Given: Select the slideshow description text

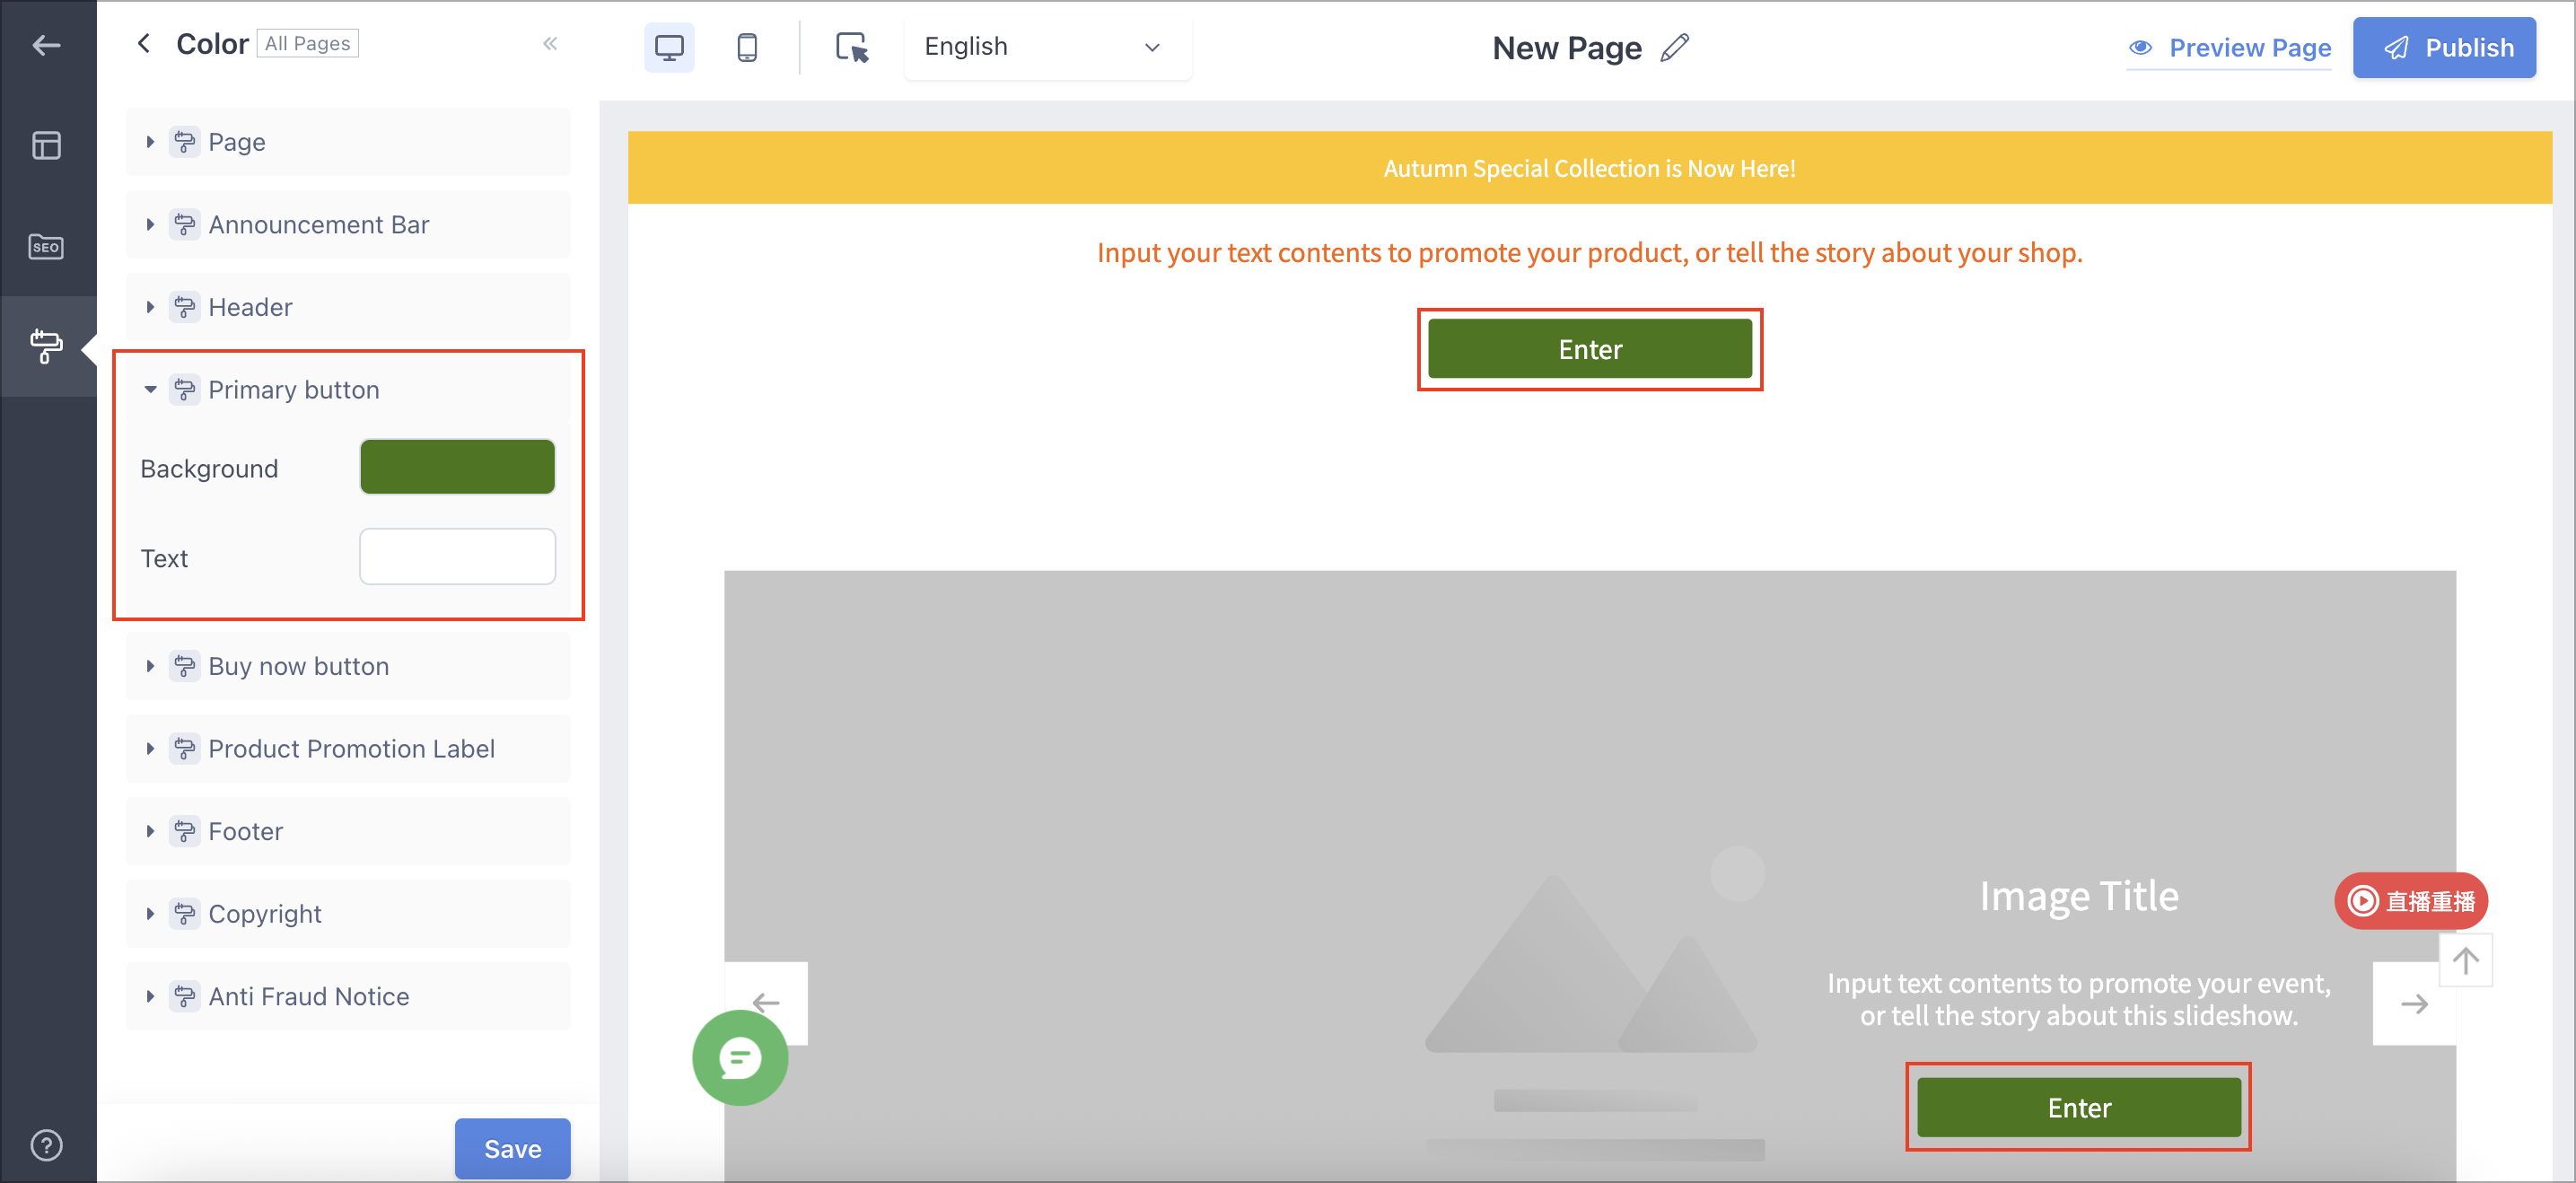Looking at the screenshot, I should [x=2078, y=999].
